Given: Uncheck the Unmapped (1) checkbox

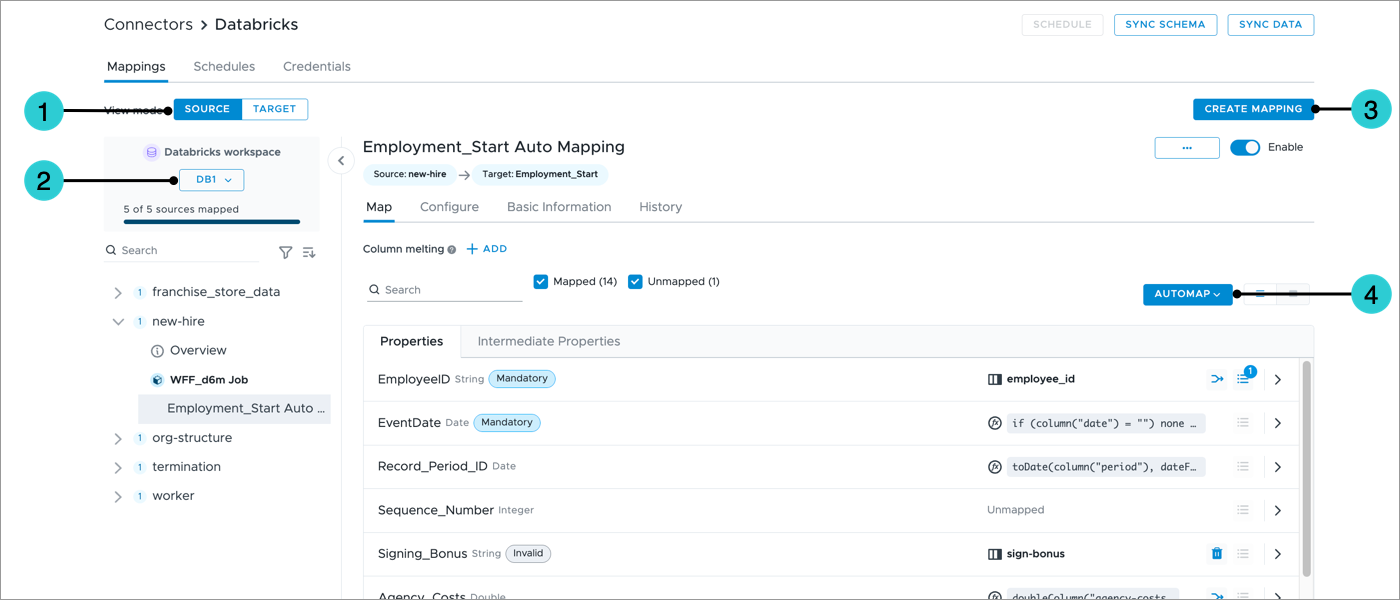Looking at the screenshot, I should coord(635,282).
